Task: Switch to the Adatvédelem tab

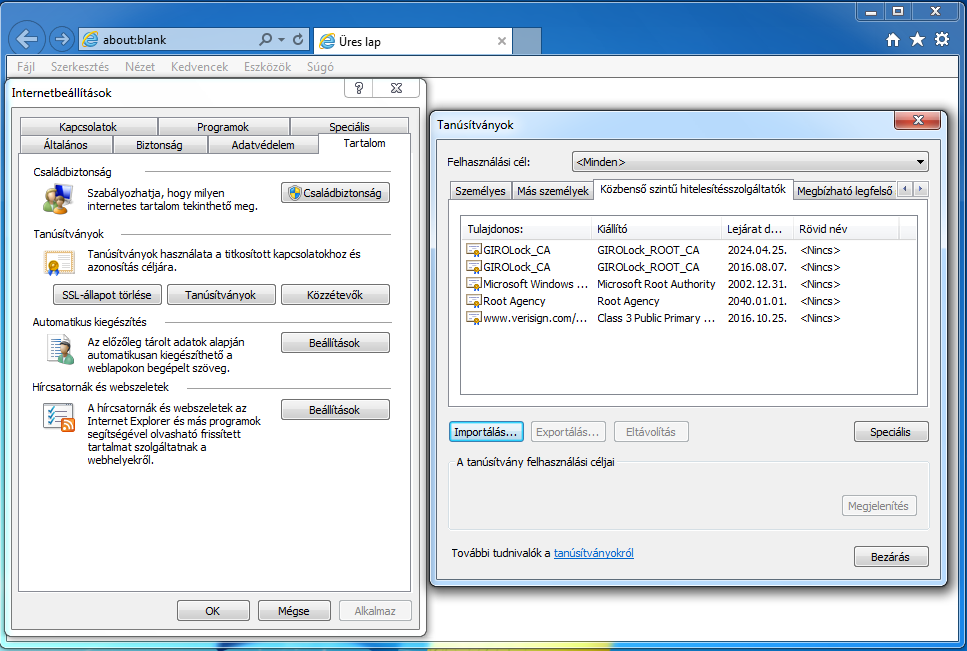Action: [263, 145]
